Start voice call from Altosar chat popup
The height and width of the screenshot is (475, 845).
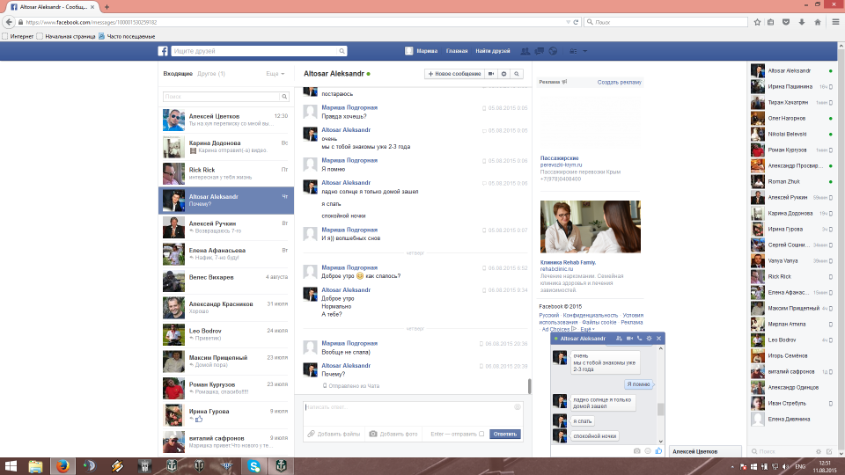tap(639, 339)
